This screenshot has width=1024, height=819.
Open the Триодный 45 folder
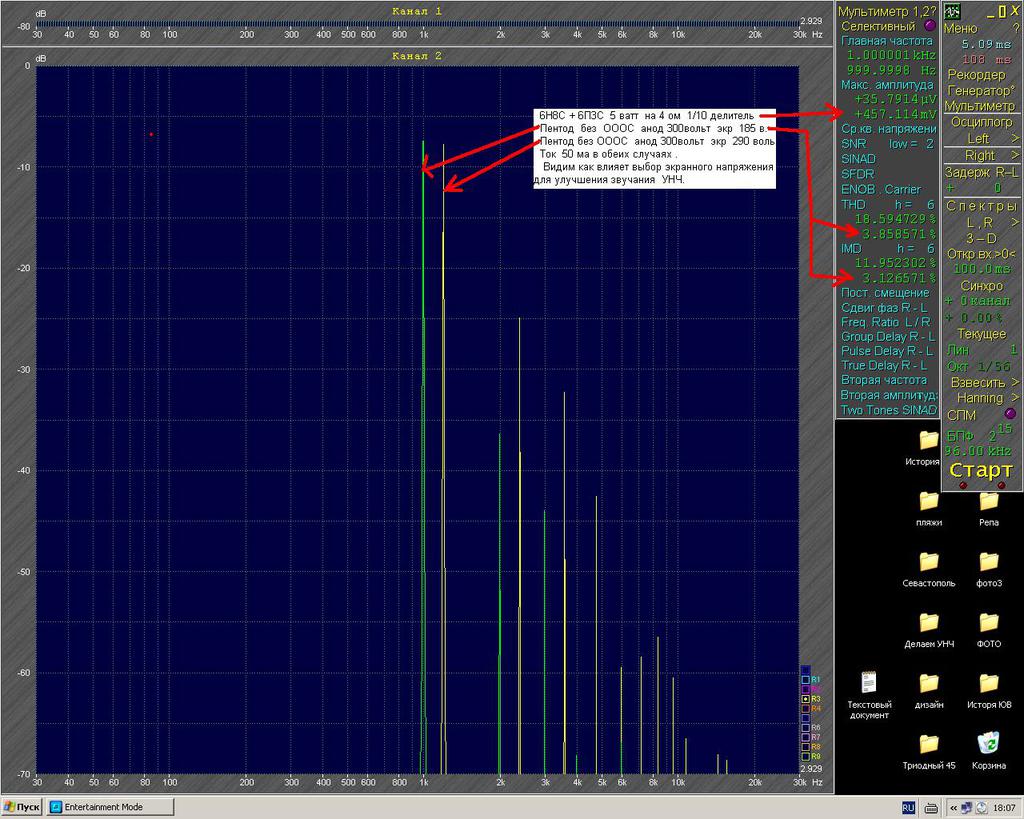tap(929, 751)
